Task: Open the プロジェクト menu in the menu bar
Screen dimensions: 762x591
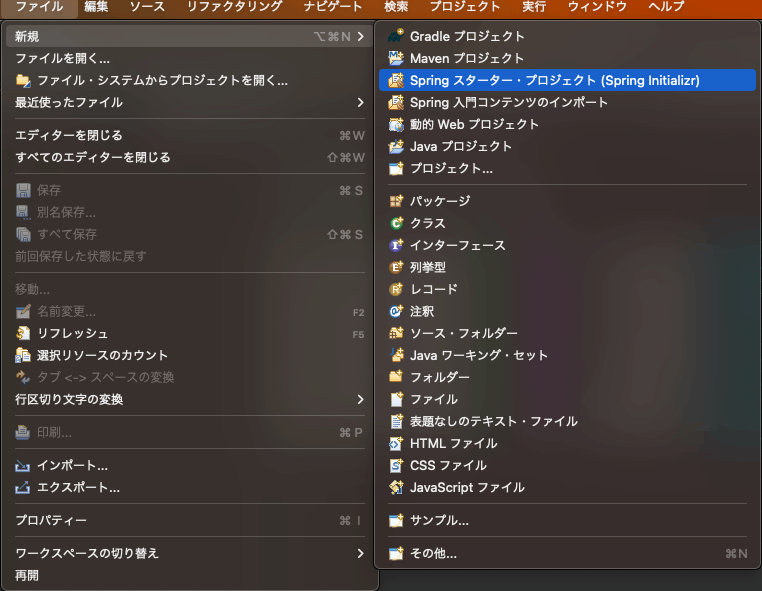Action: tap(465, 7)
